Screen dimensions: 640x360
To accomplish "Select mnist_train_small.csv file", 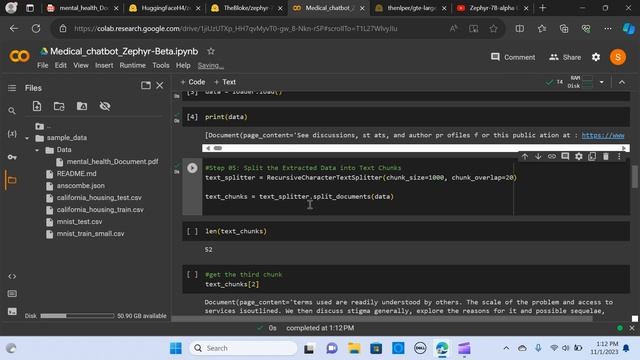I will 90,234.
